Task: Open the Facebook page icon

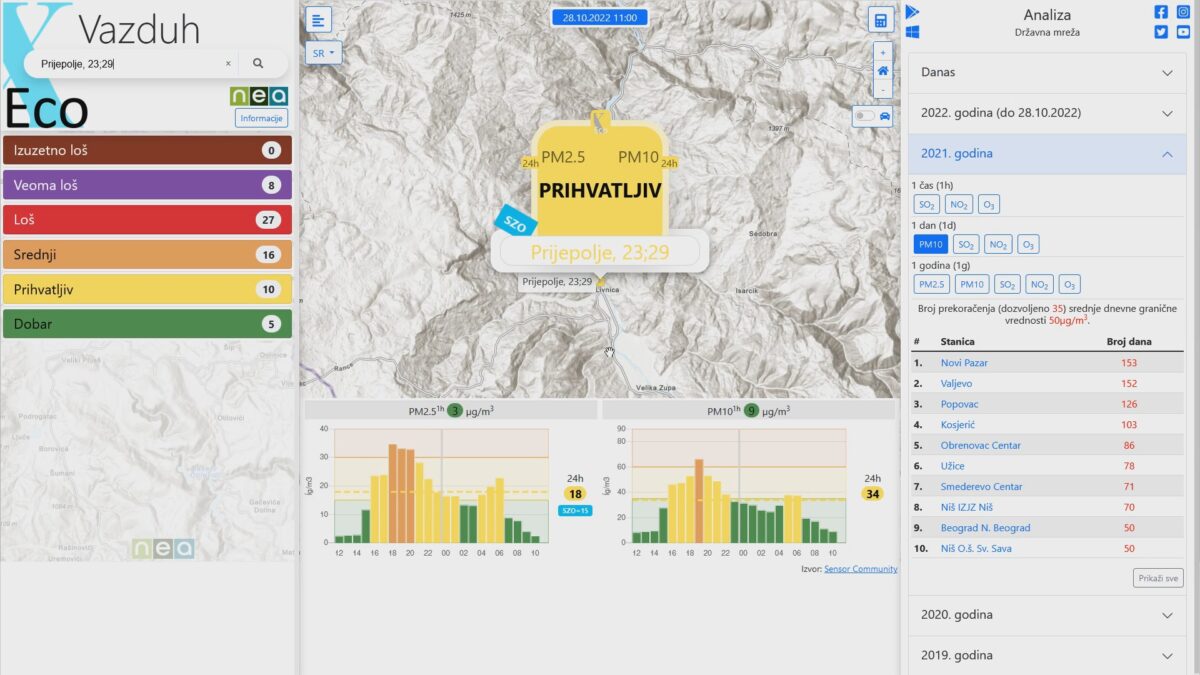Action: pyautogui.click(x=1161, y=12)
